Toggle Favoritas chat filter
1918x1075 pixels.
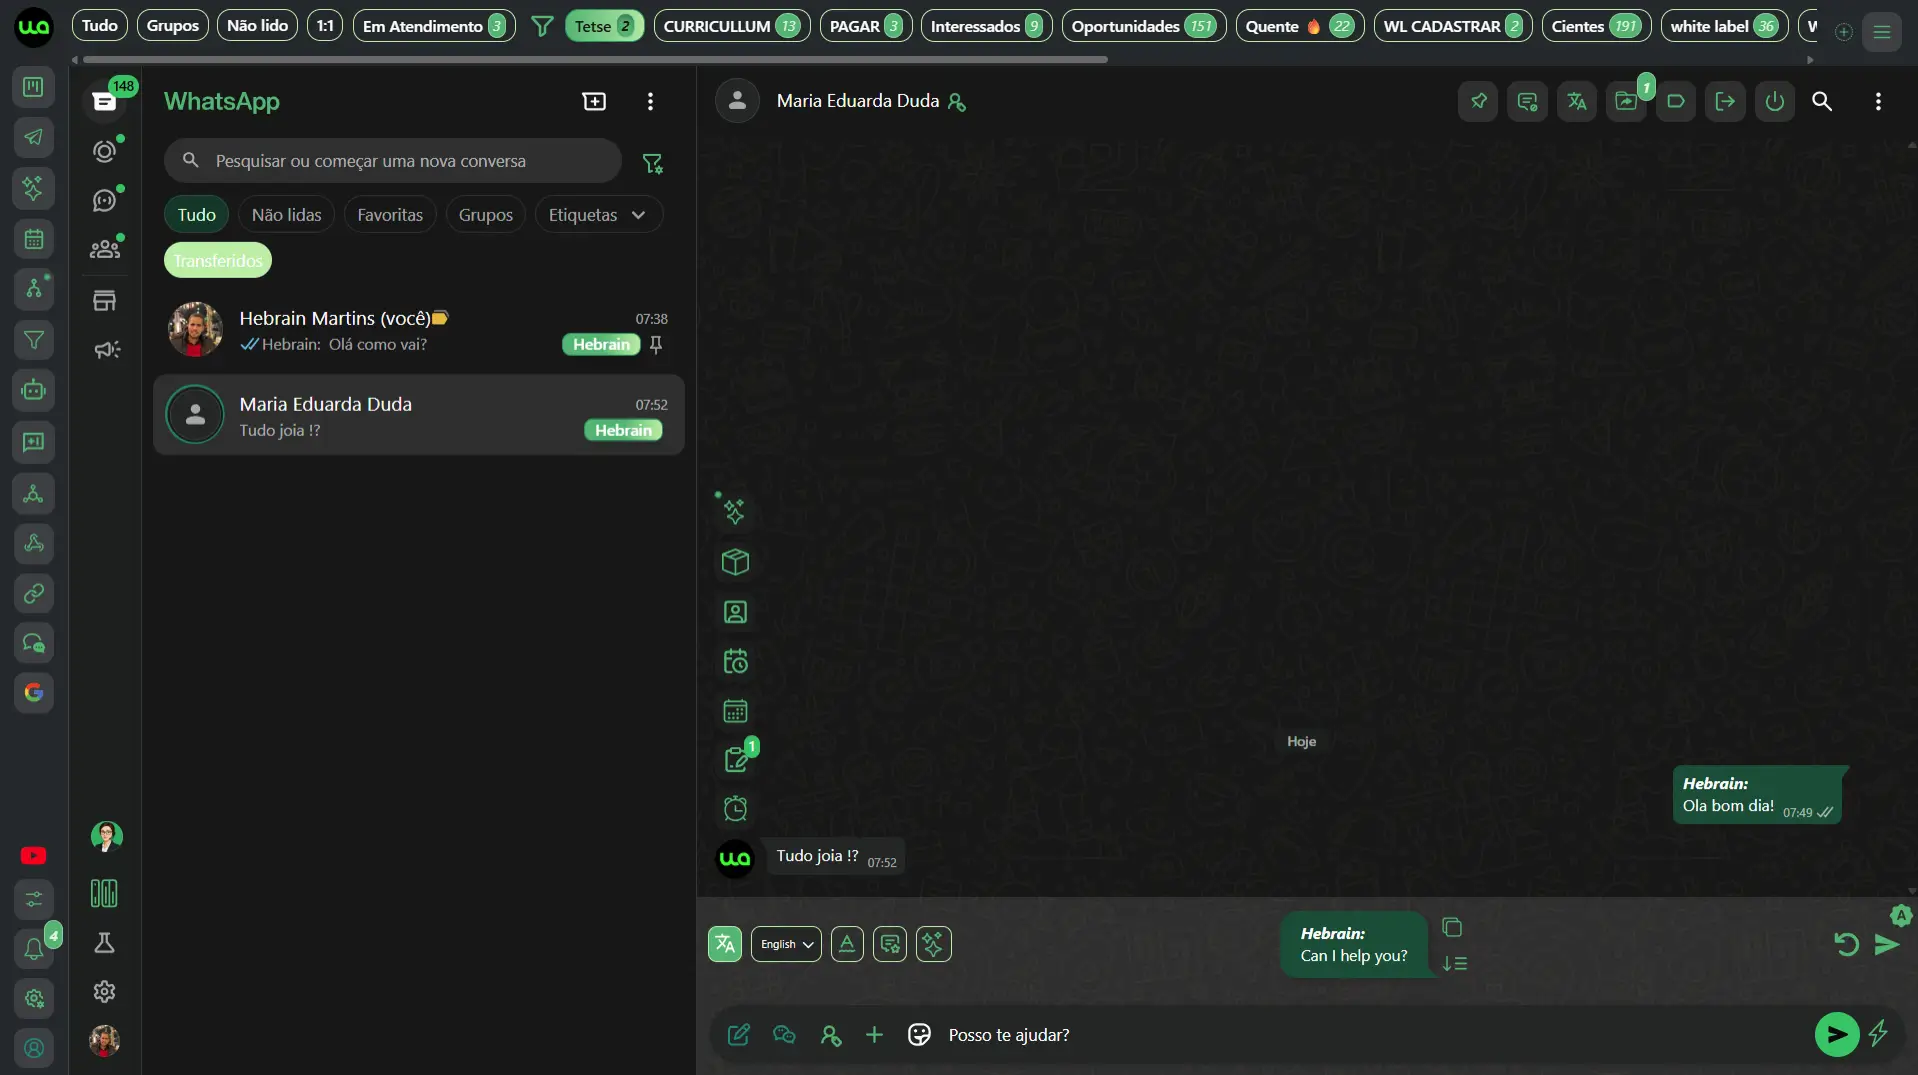390,215
